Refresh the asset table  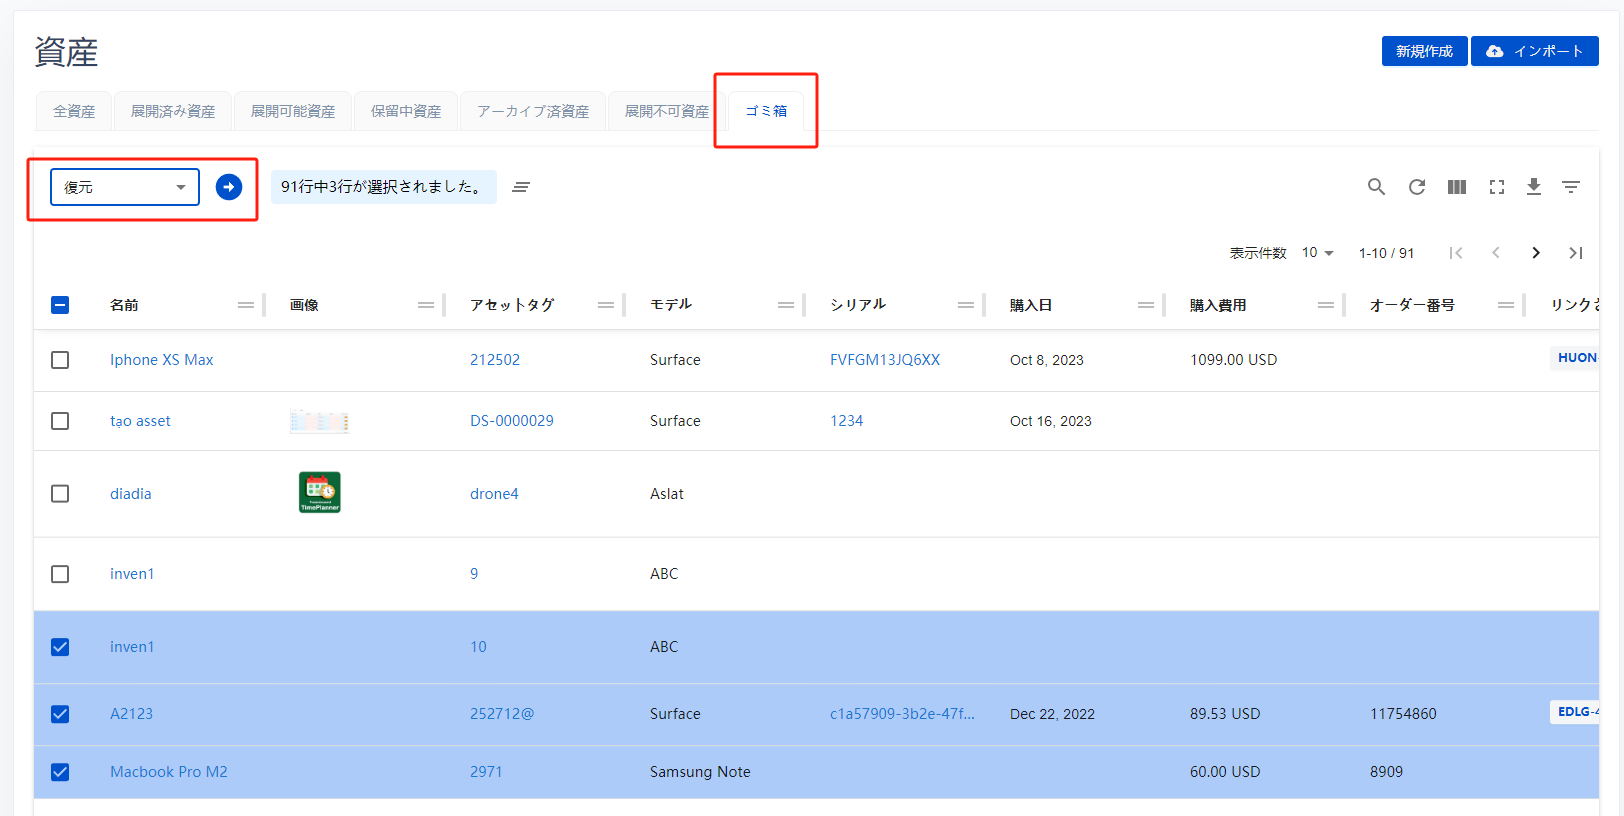coord(1417,187)
